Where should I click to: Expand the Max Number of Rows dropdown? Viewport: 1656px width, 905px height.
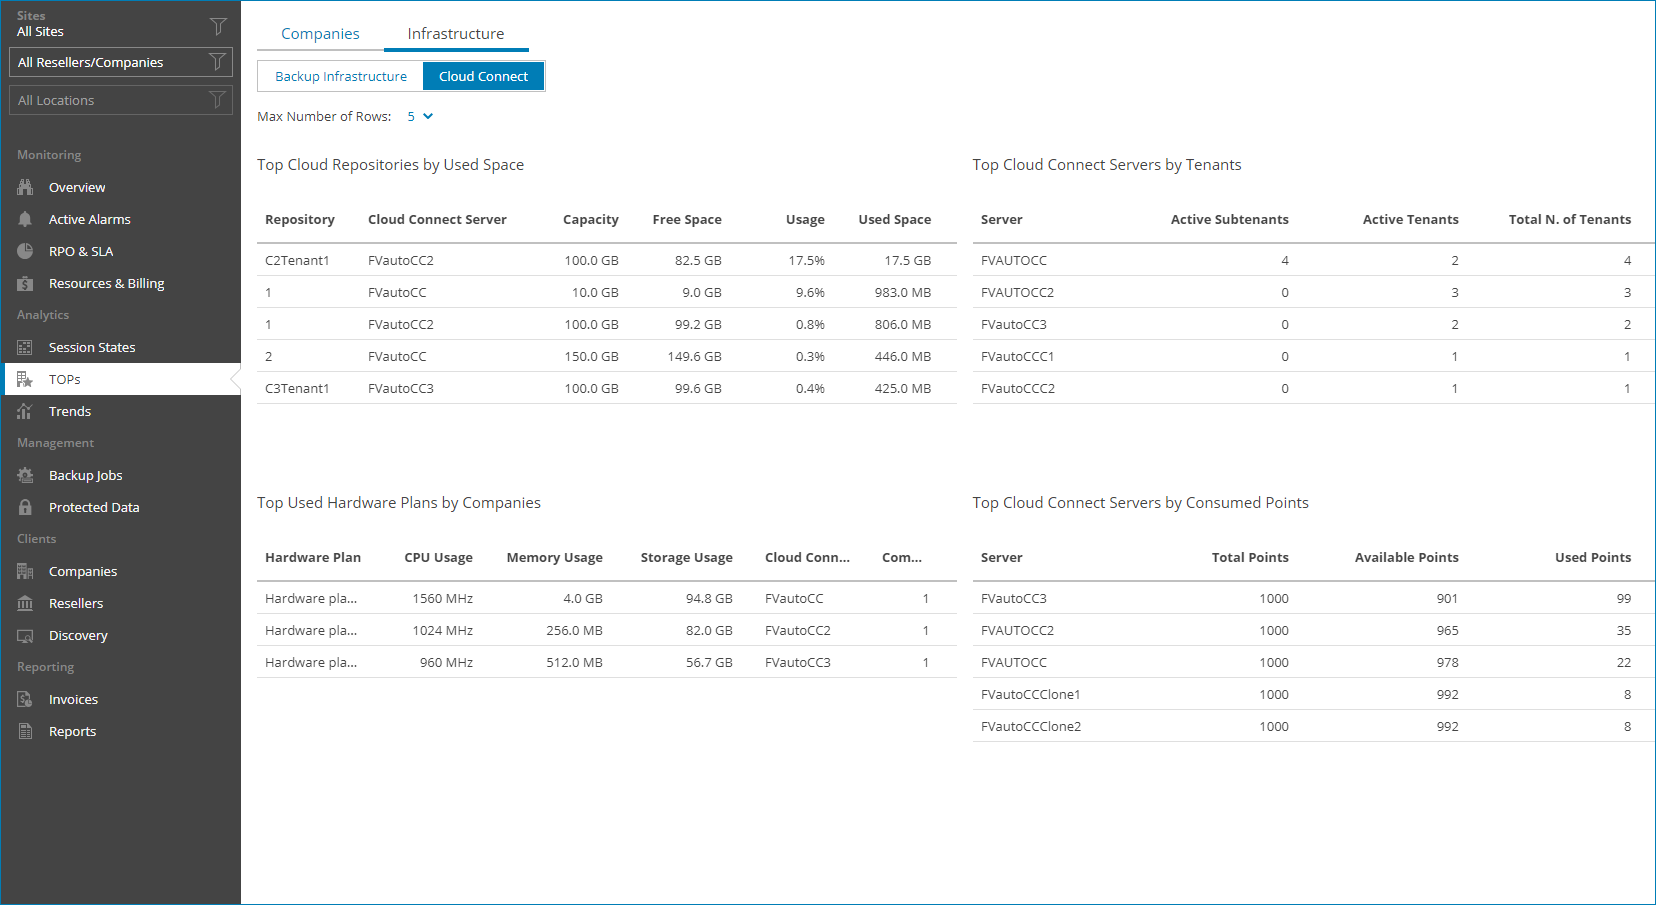pyautogui.click(x=420, y=116)
